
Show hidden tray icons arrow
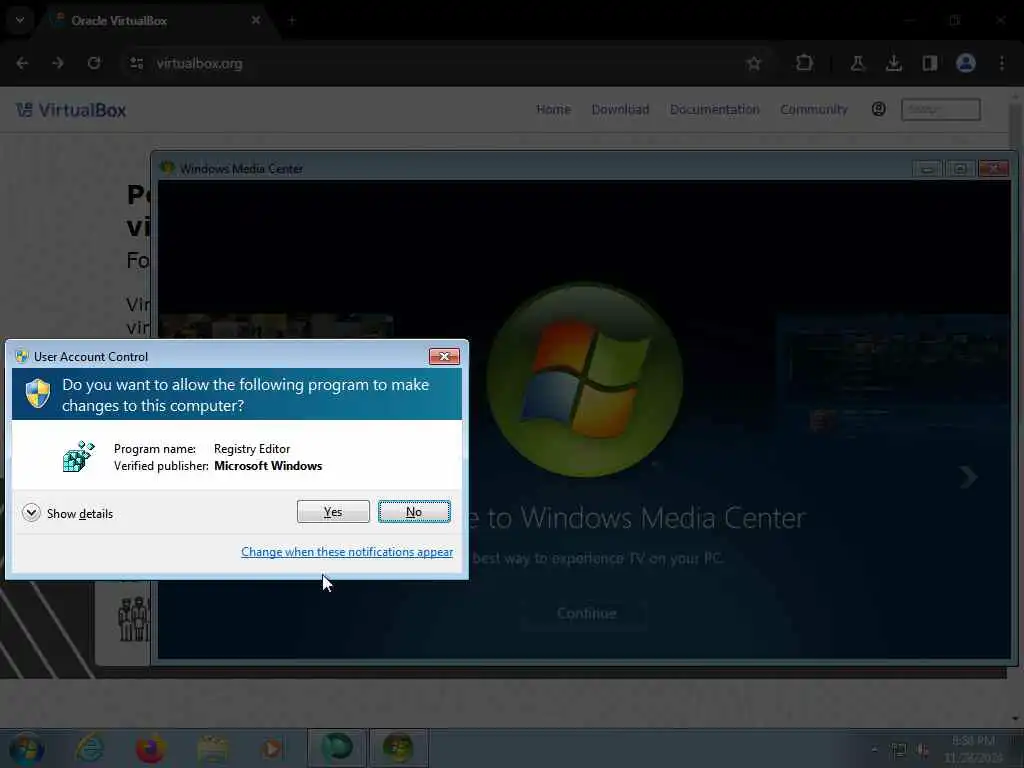click(874, 750)
